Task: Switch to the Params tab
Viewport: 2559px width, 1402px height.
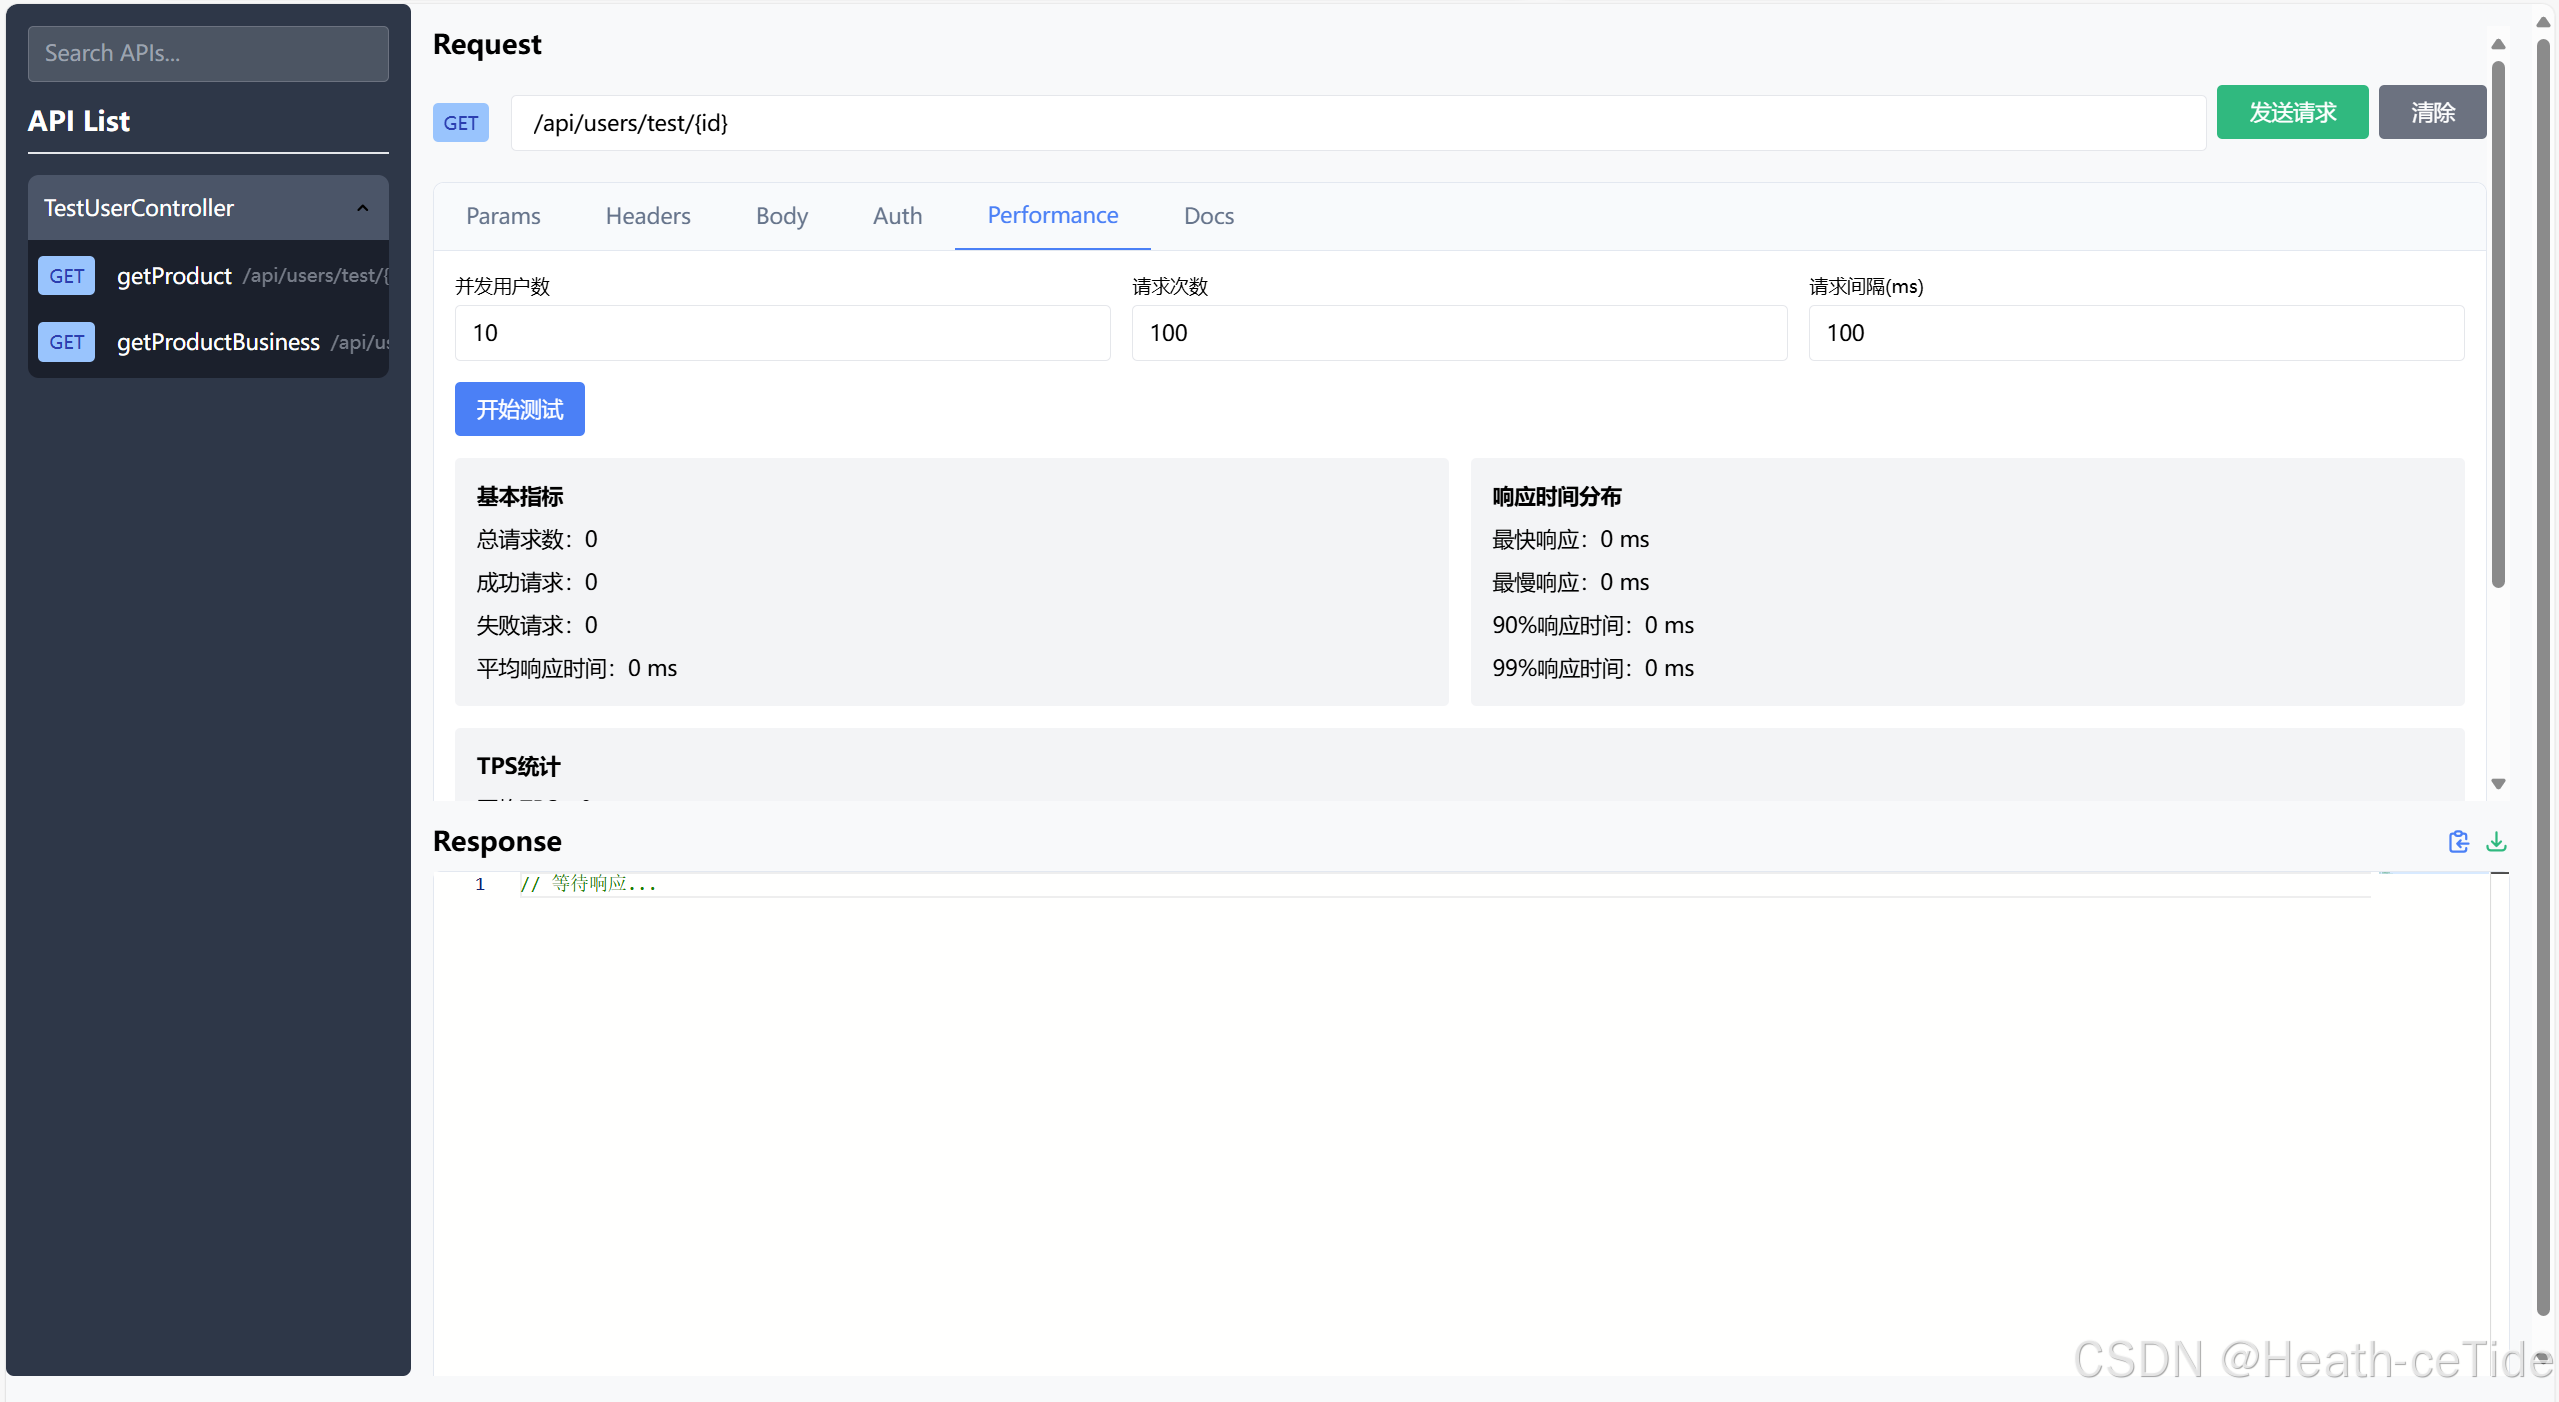Action: pos(503,216)
